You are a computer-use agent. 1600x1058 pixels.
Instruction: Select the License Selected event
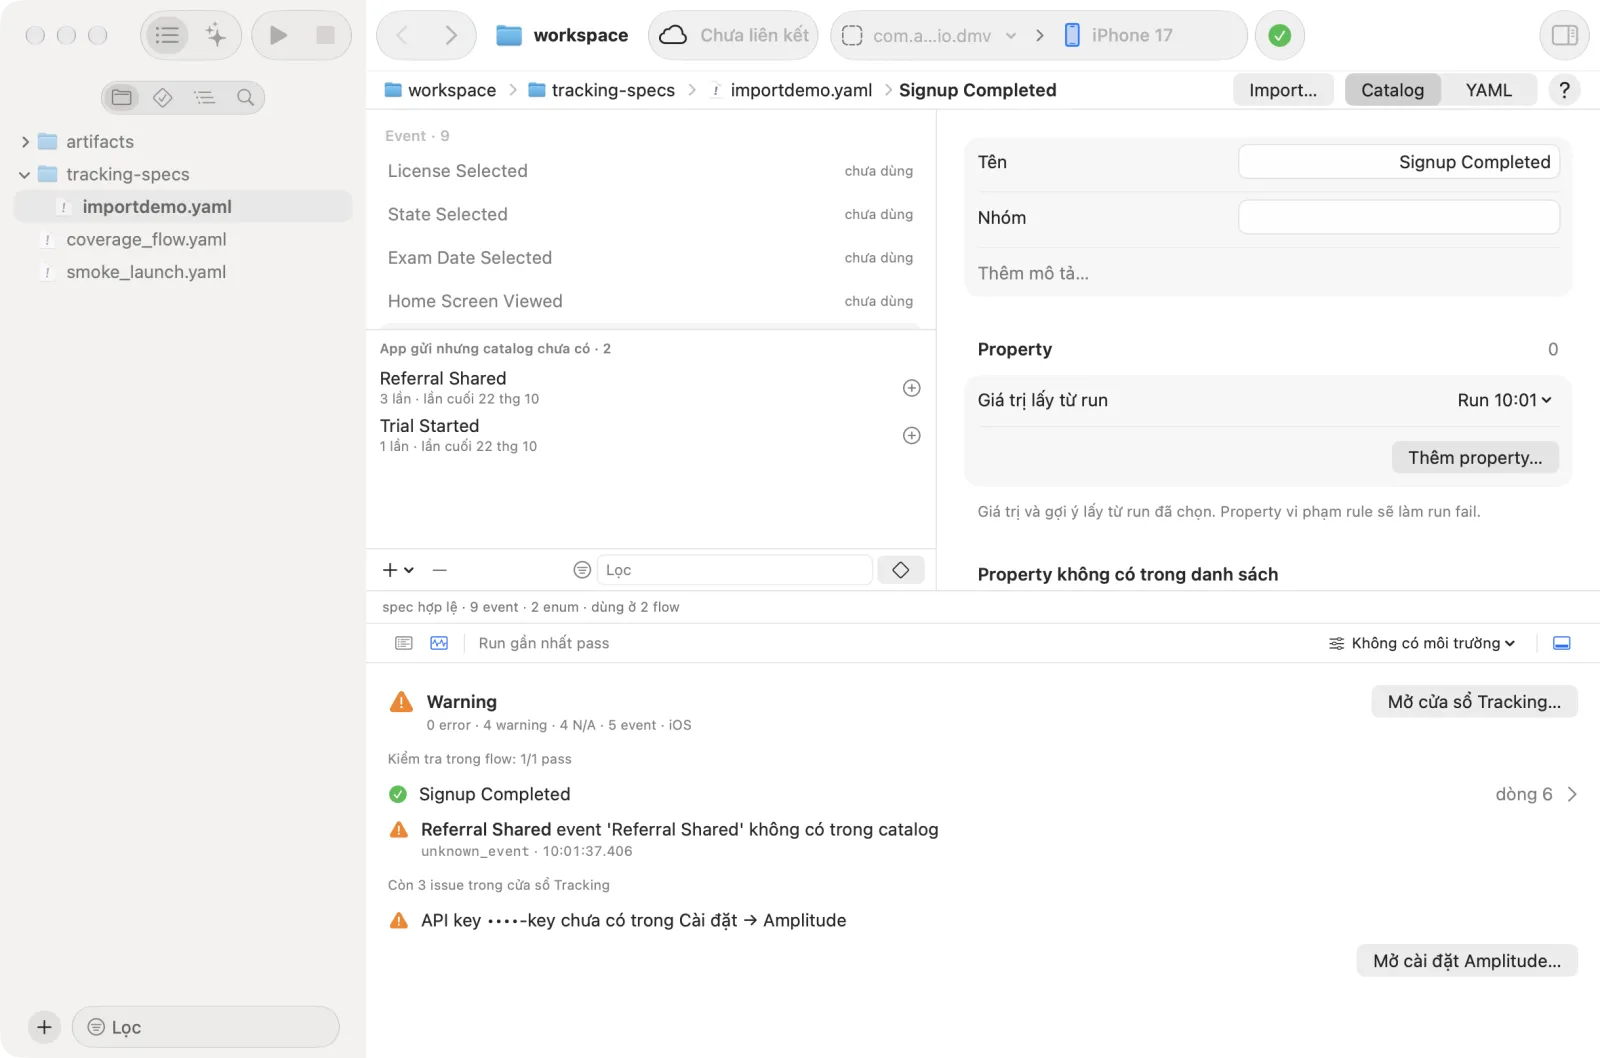pyautogui.click(x=650, y=171)
